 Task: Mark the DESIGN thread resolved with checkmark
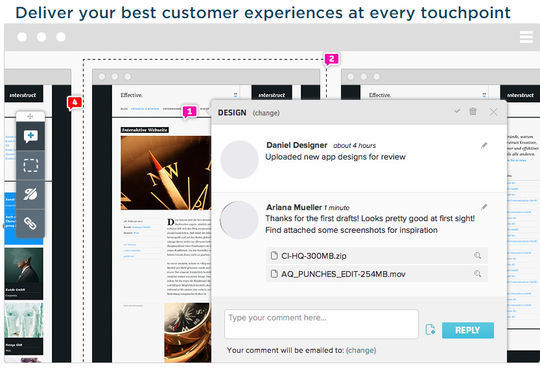pyautogui.click(x=457, y=111)
